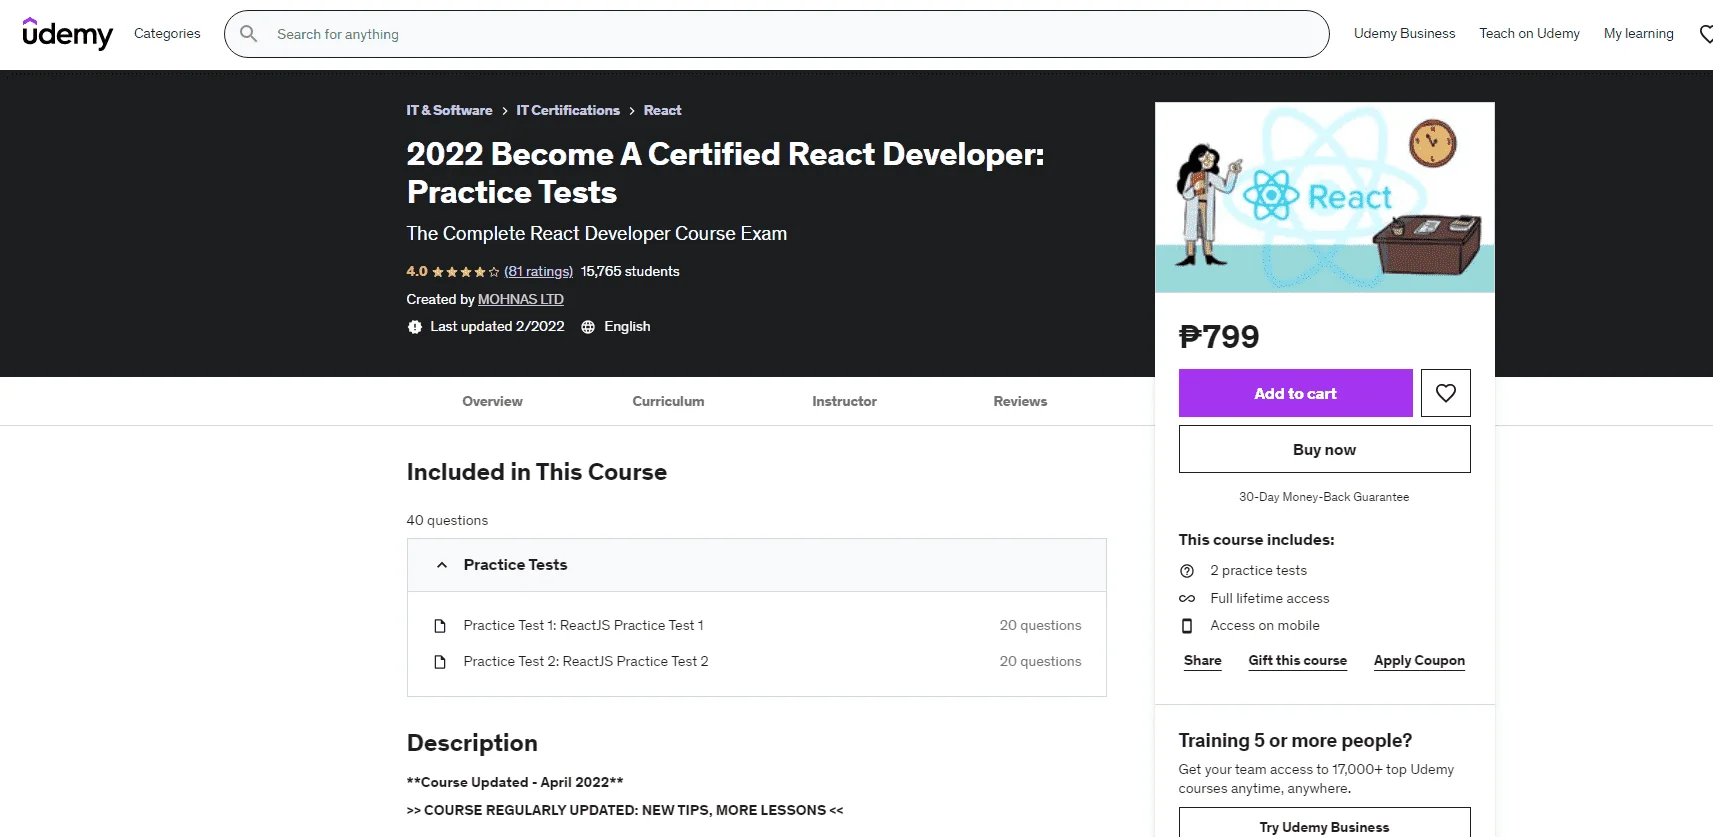Open IT & Software breadcrumb
Screen dimensions: 1713x837
[x=449, y=110]
